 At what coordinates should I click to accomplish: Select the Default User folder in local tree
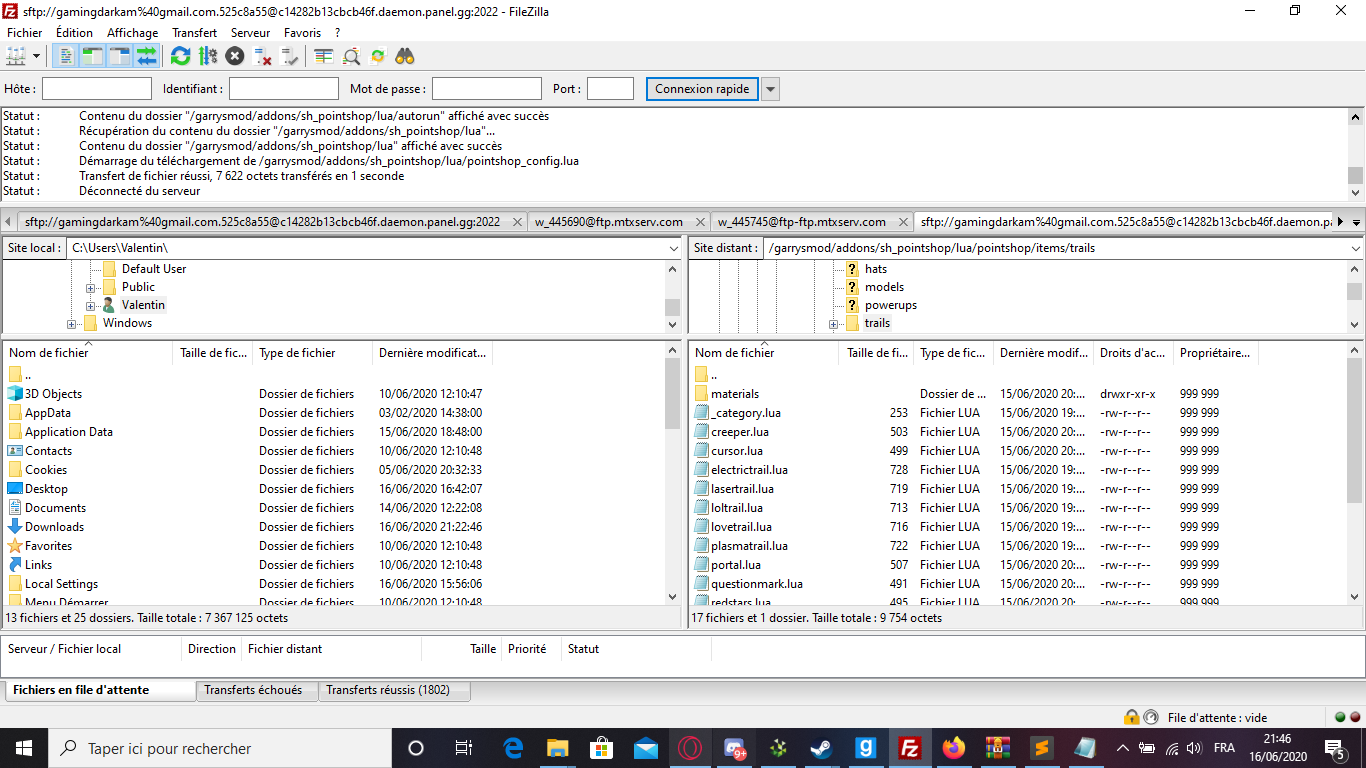coord(154,269)
